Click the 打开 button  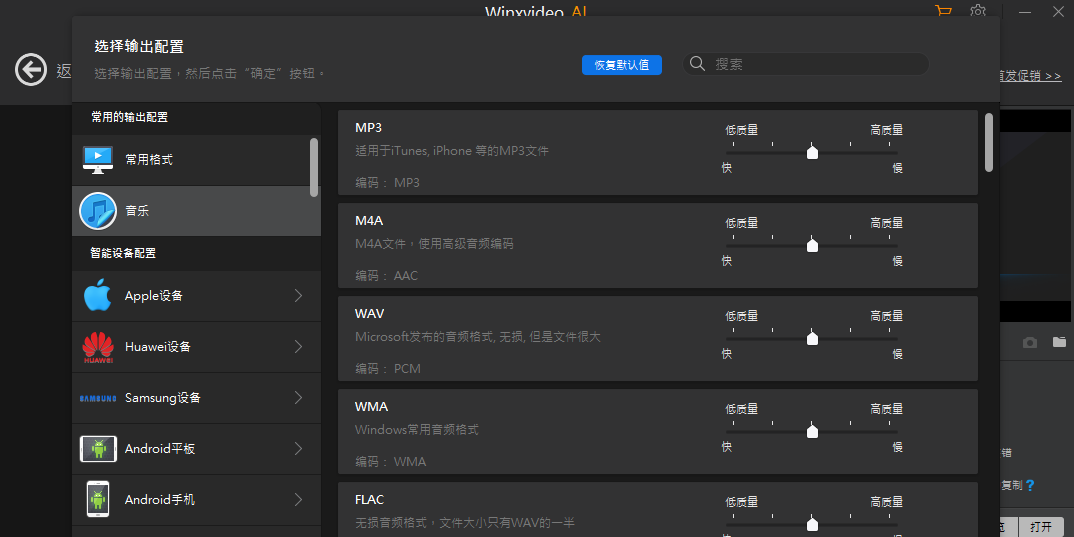[x=1041, y=527]
